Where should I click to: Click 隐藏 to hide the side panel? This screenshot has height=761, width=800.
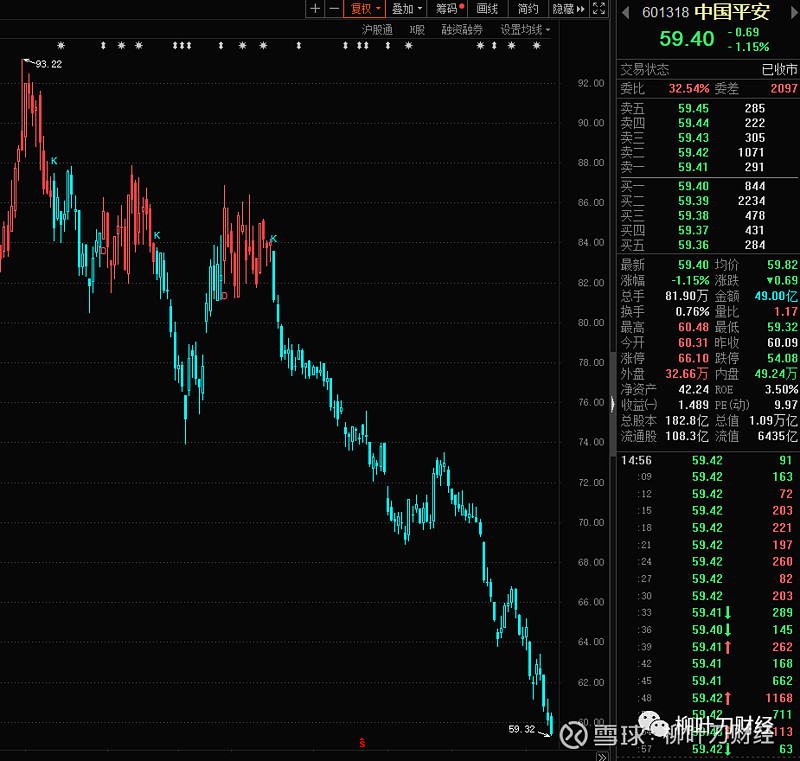click(x=568, y=9)
